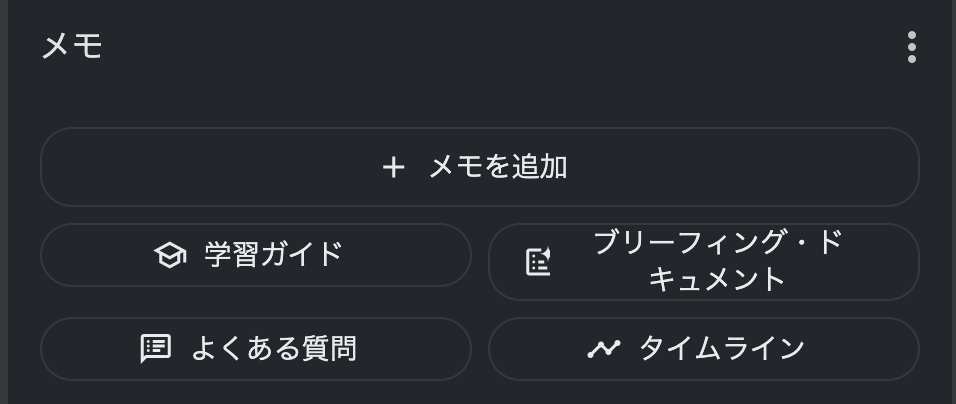The height and width of the screenshot is (404, 956).
Task: Open the three-dot options menu beside メモ
Action: click(x=911, y=47)
